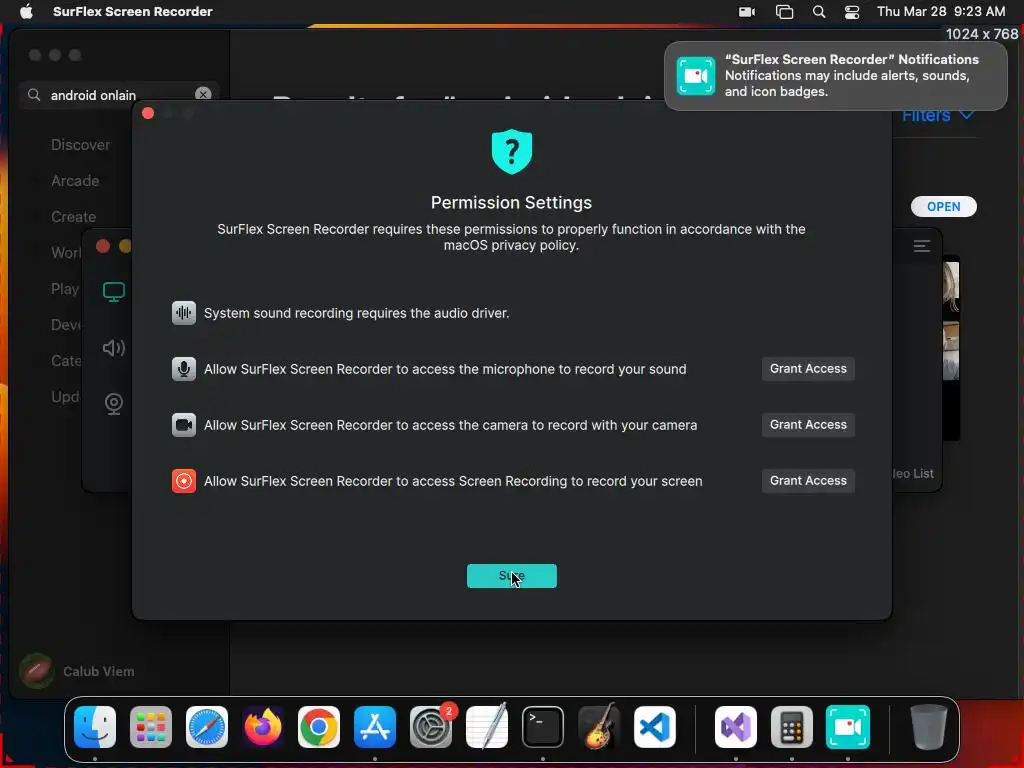Viewport: 1024px width, 768px height.
Task: Expand the Filters dropdown in App Store
Action: pos(938,116)
